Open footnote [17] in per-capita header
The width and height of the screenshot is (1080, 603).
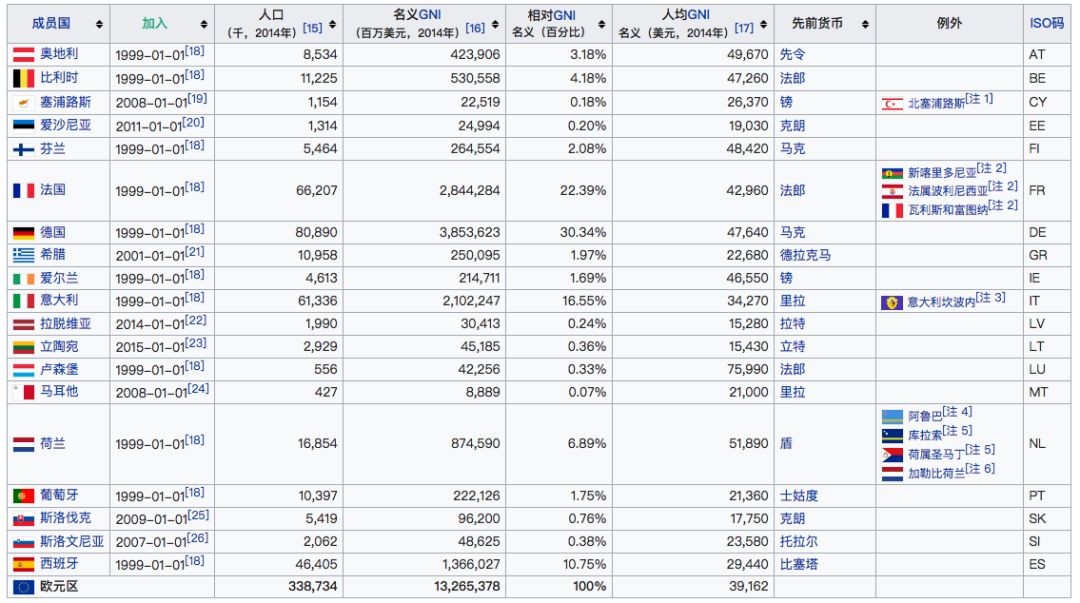point(743,28)
